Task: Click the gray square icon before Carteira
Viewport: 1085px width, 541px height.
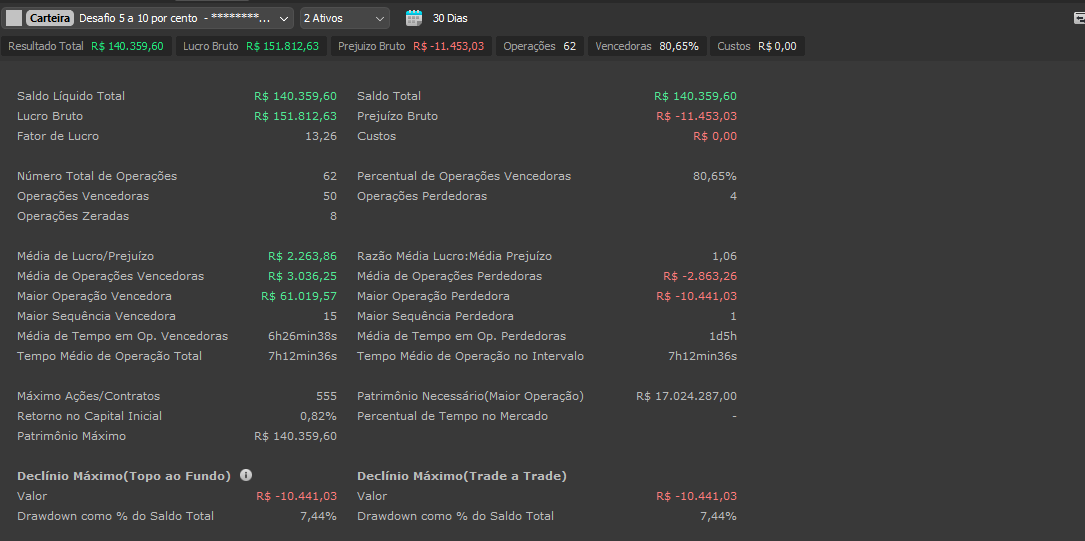Action: [14, 18]
